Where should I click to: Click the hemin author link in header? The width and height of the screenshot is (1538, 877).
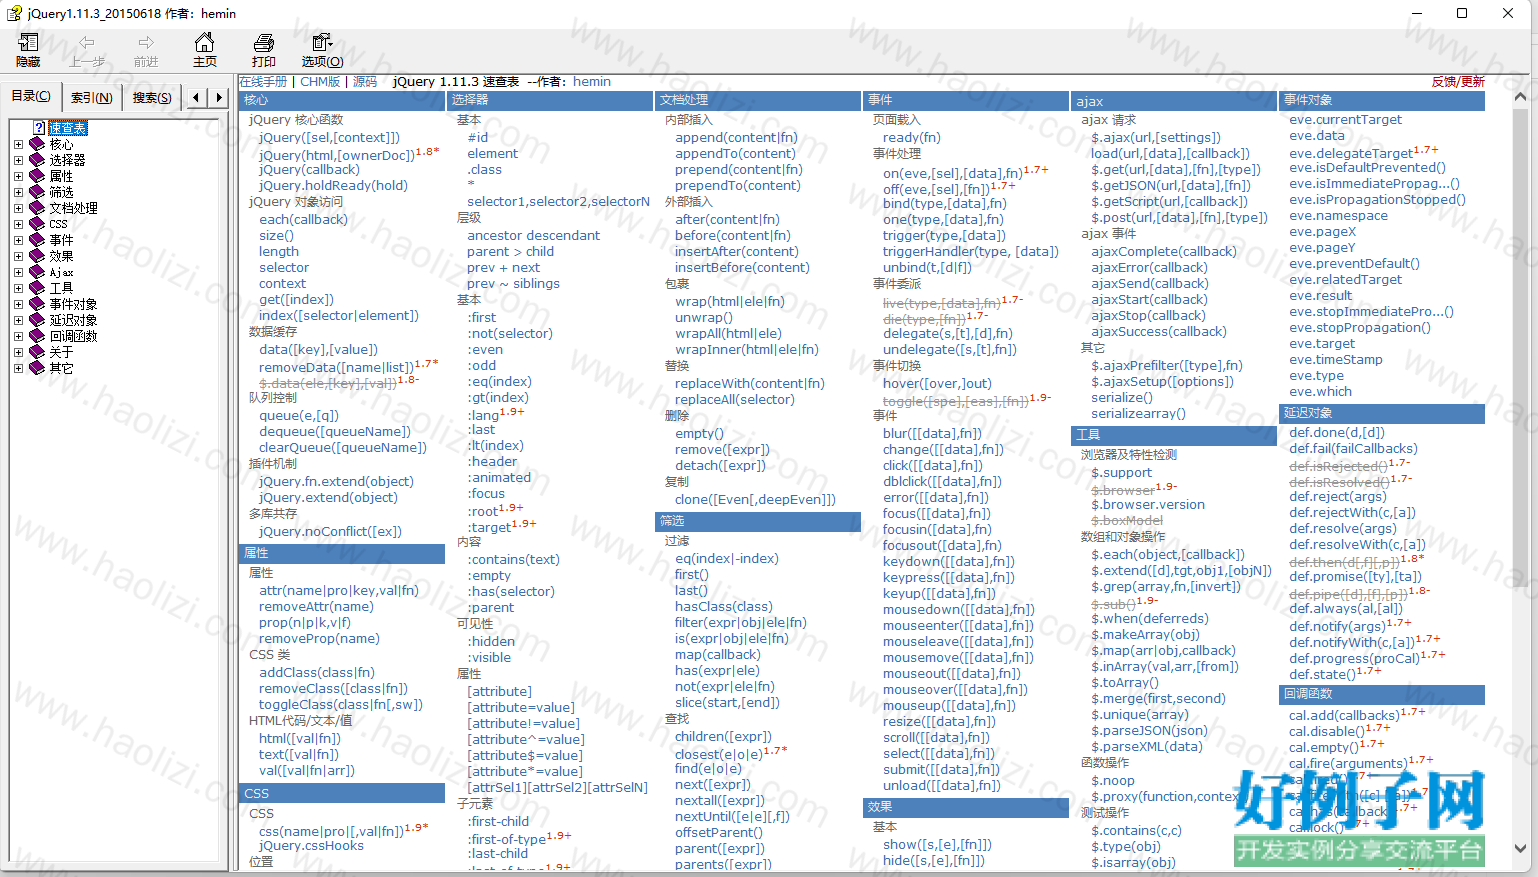[x=592, y=82]
